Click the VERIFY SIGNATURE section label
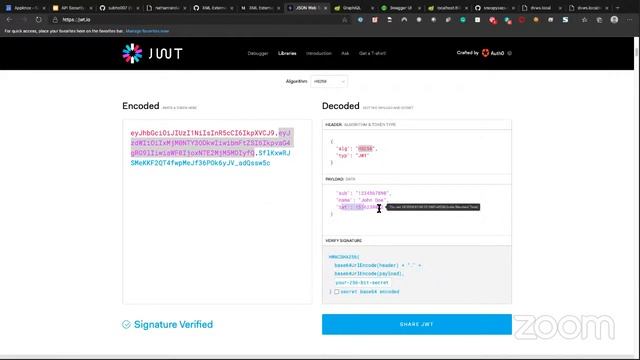The width and height of the screenshot is (640, 360). (344, 241)
